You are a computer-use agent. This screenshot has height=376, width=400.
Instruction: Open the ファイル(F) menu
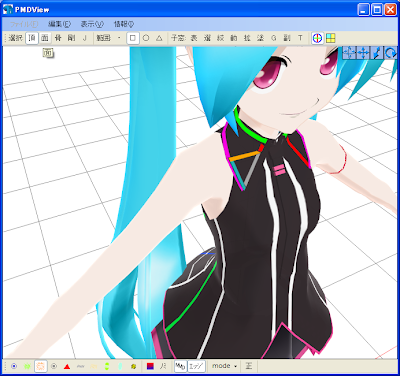coord(24,24)
